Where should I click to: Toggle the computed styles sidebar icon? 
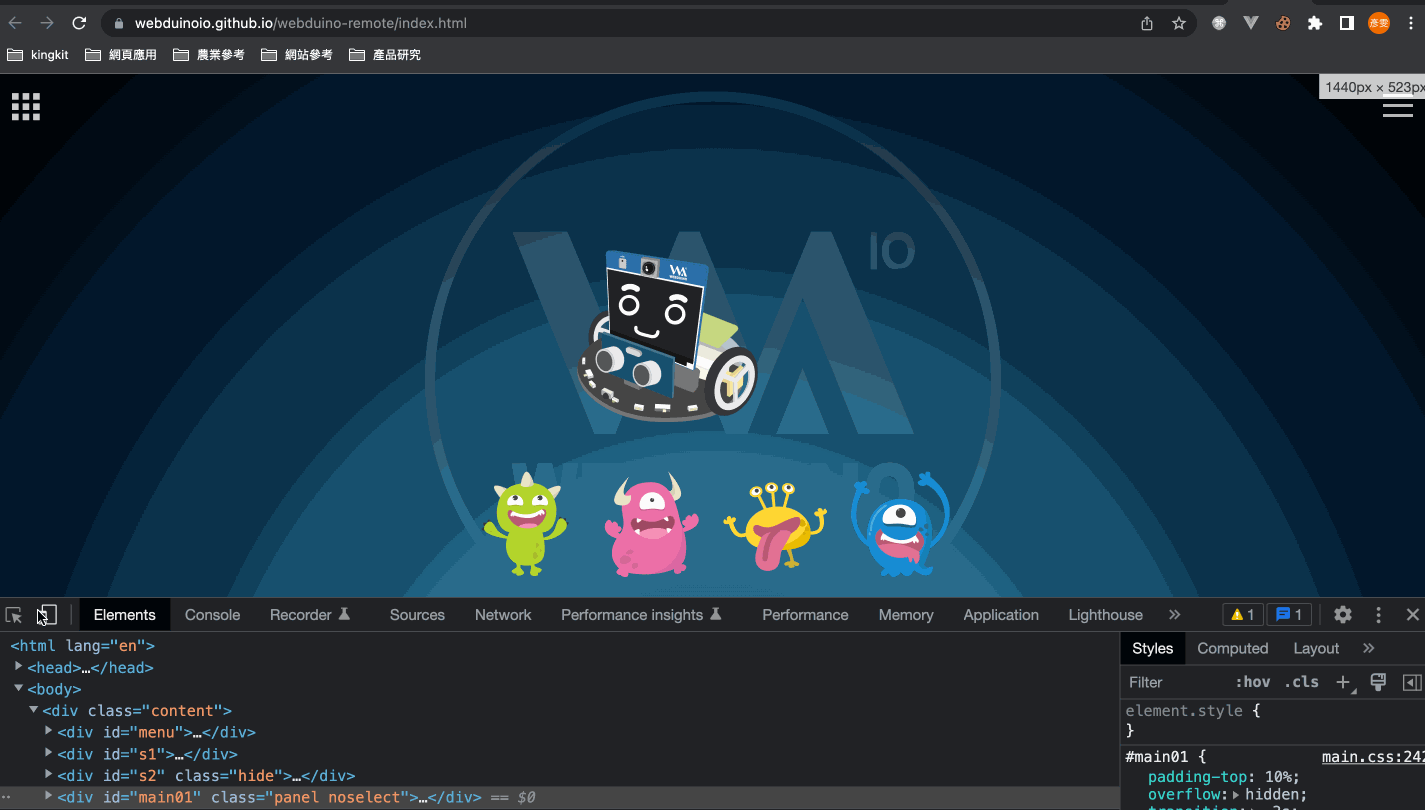(1412, 682)
